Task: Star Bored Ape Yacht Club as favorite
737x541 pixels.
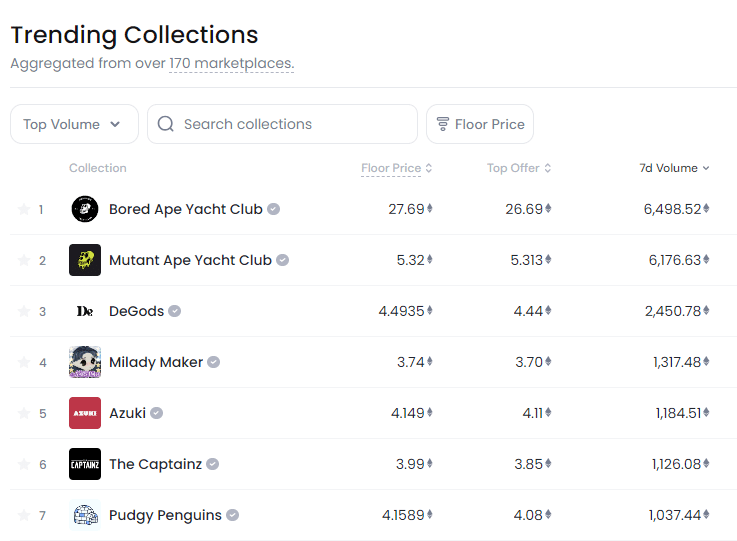Action: (x=24, y=209)
